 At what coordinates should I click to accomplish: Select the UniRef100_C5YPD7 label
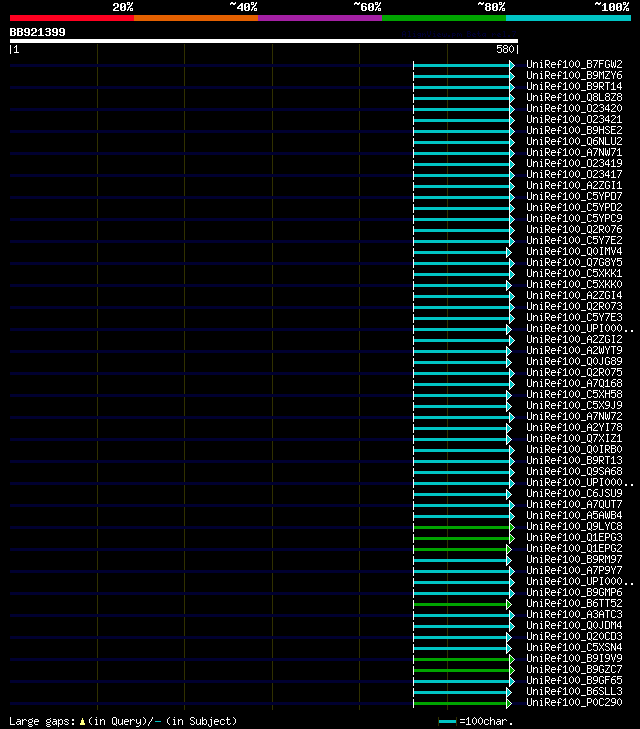(x=574, y=196)
